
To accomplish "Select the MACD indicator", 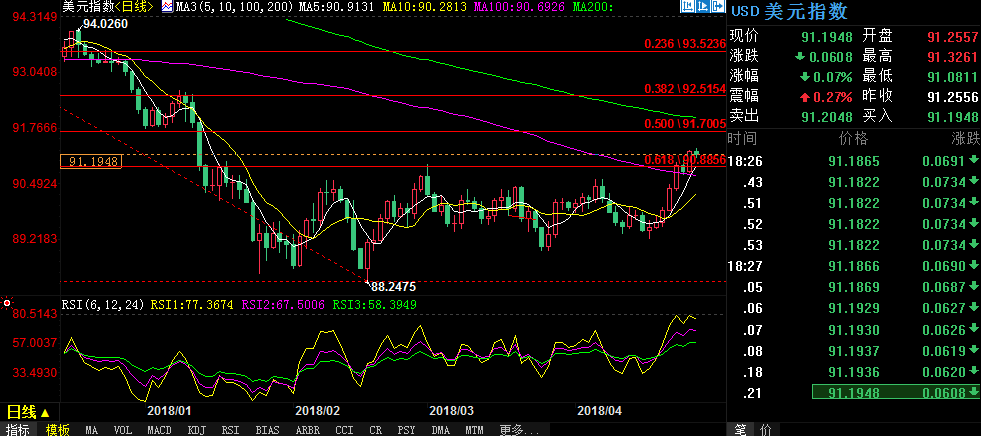I will (x=159, y=429).
